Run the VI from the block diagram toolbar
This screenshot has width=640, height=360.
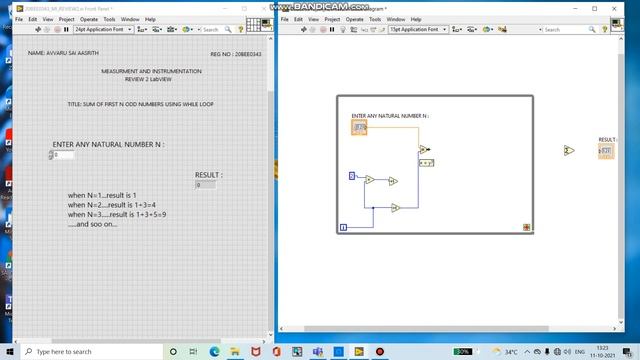click(x=304, y=29)
